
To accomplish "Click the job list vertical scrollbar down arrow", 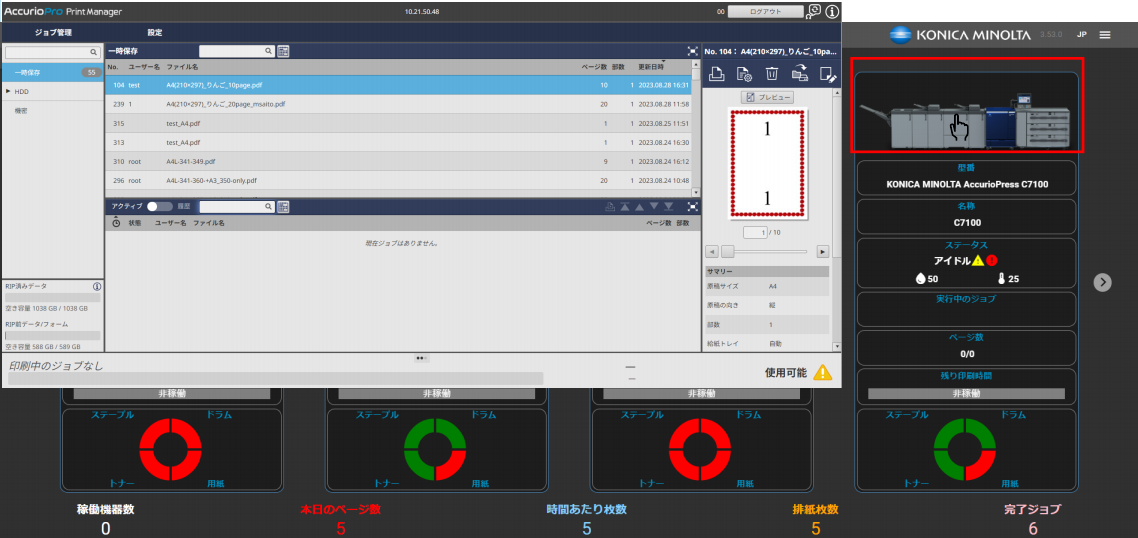I will (696, 192).
